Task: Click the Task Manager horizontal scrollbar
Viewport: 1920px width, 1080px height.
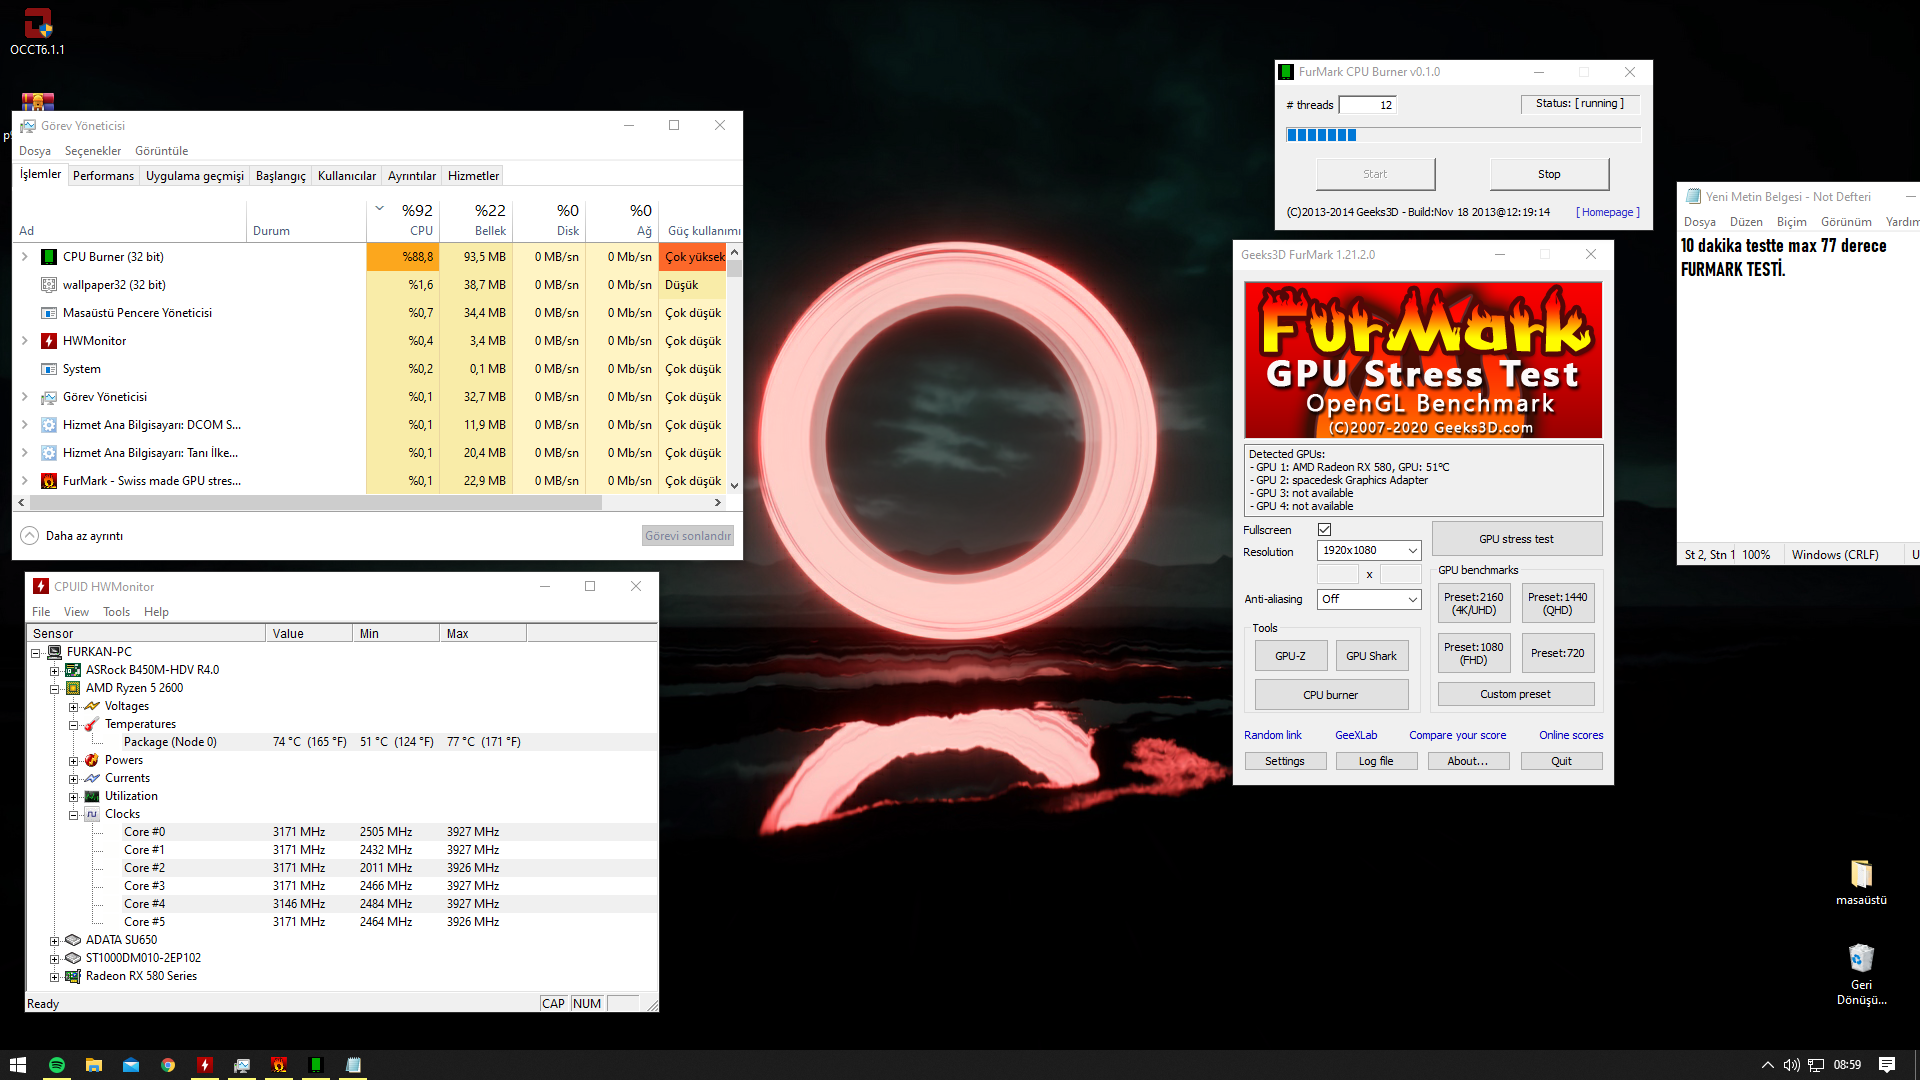Action: [x=316, y=502]
